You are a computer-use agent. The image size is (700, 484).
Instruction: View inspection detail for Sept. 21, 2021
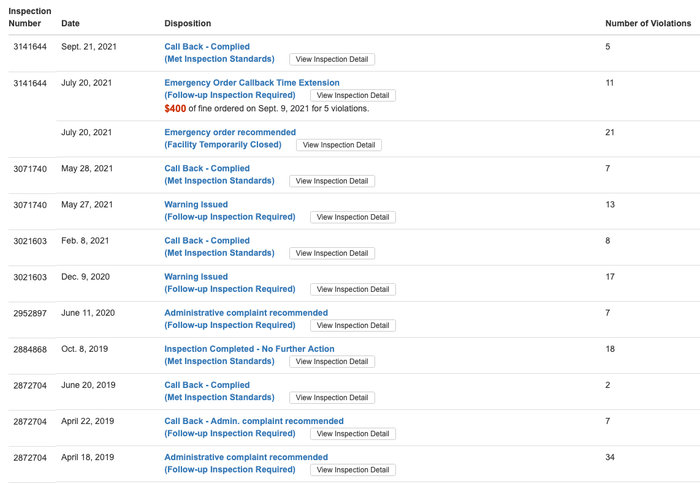(332, 59)
